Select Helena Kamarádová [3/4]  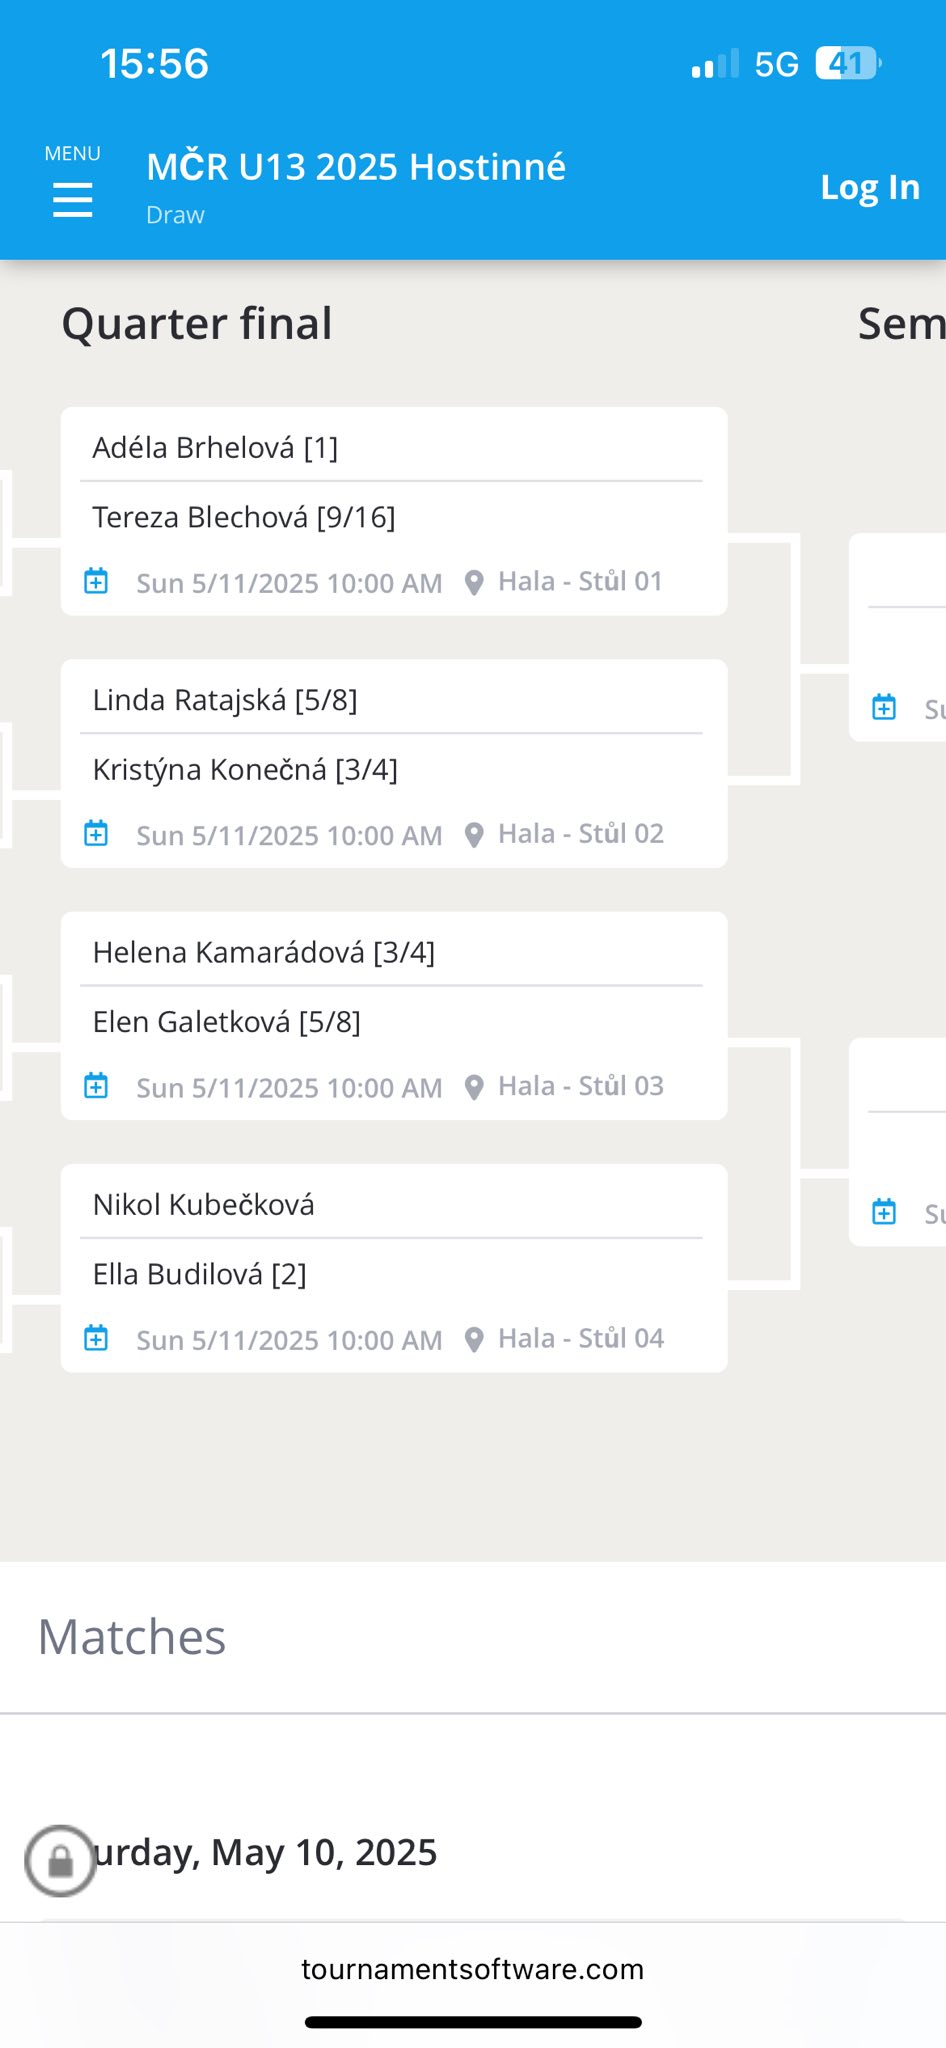264,953
